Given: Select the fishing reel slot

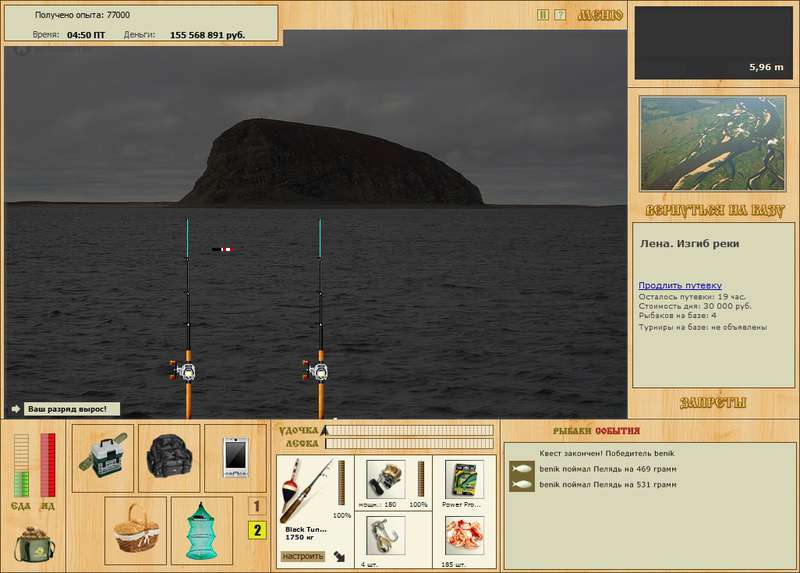Looking at the screenshot, I should pos(384,480).
